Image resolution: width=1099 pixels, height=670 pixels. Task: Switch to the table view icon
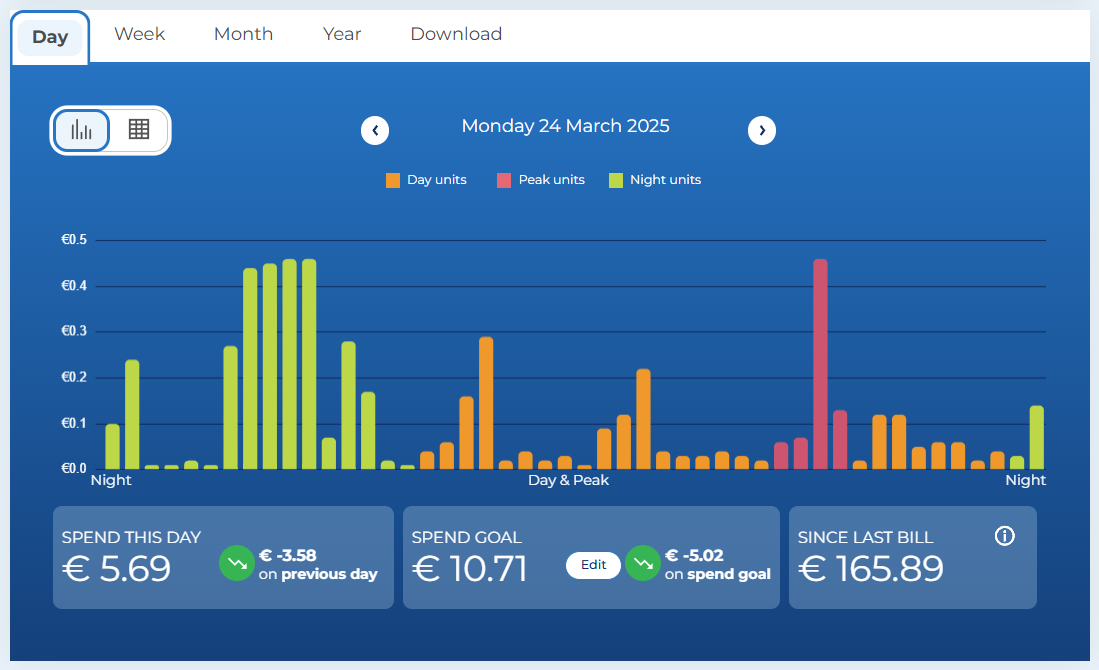(x=139, y=130)
